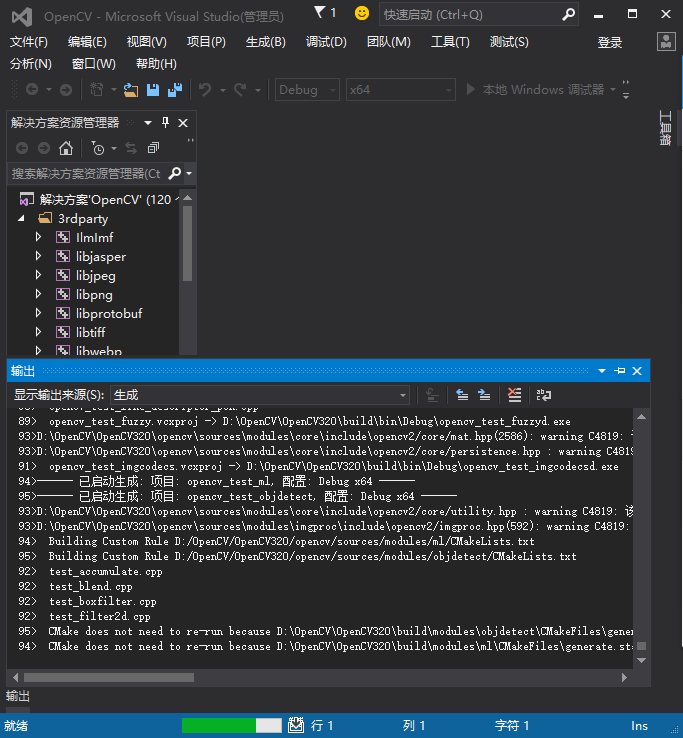Click the Solution Explorer back arrow icon

pos(22,148)
